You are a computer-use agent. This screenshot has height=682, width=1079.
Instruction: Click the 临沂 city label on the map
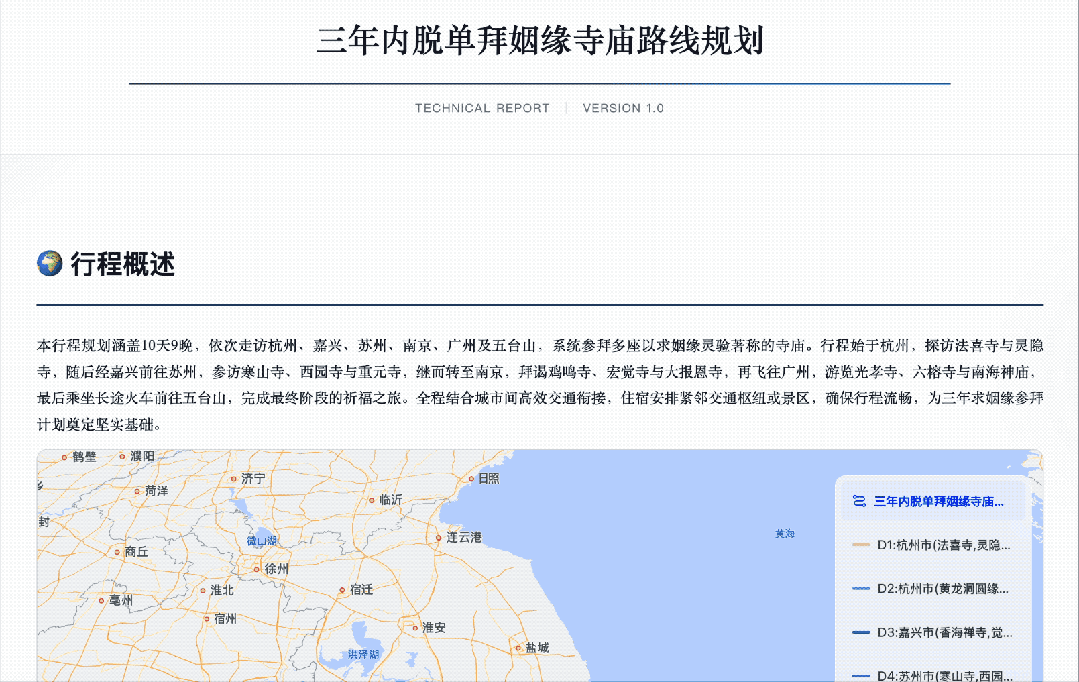coord(390,500)
